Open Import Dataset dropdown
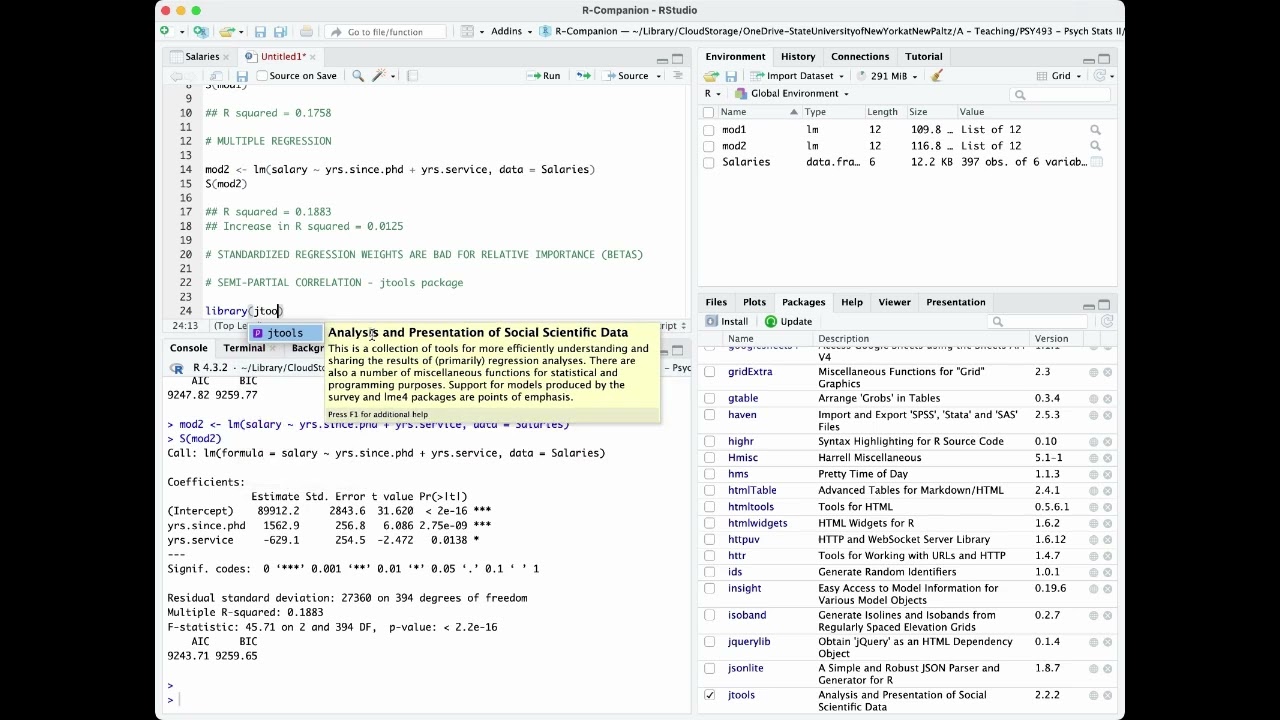This screenshot has height=720, width=1280. [798, 76]
